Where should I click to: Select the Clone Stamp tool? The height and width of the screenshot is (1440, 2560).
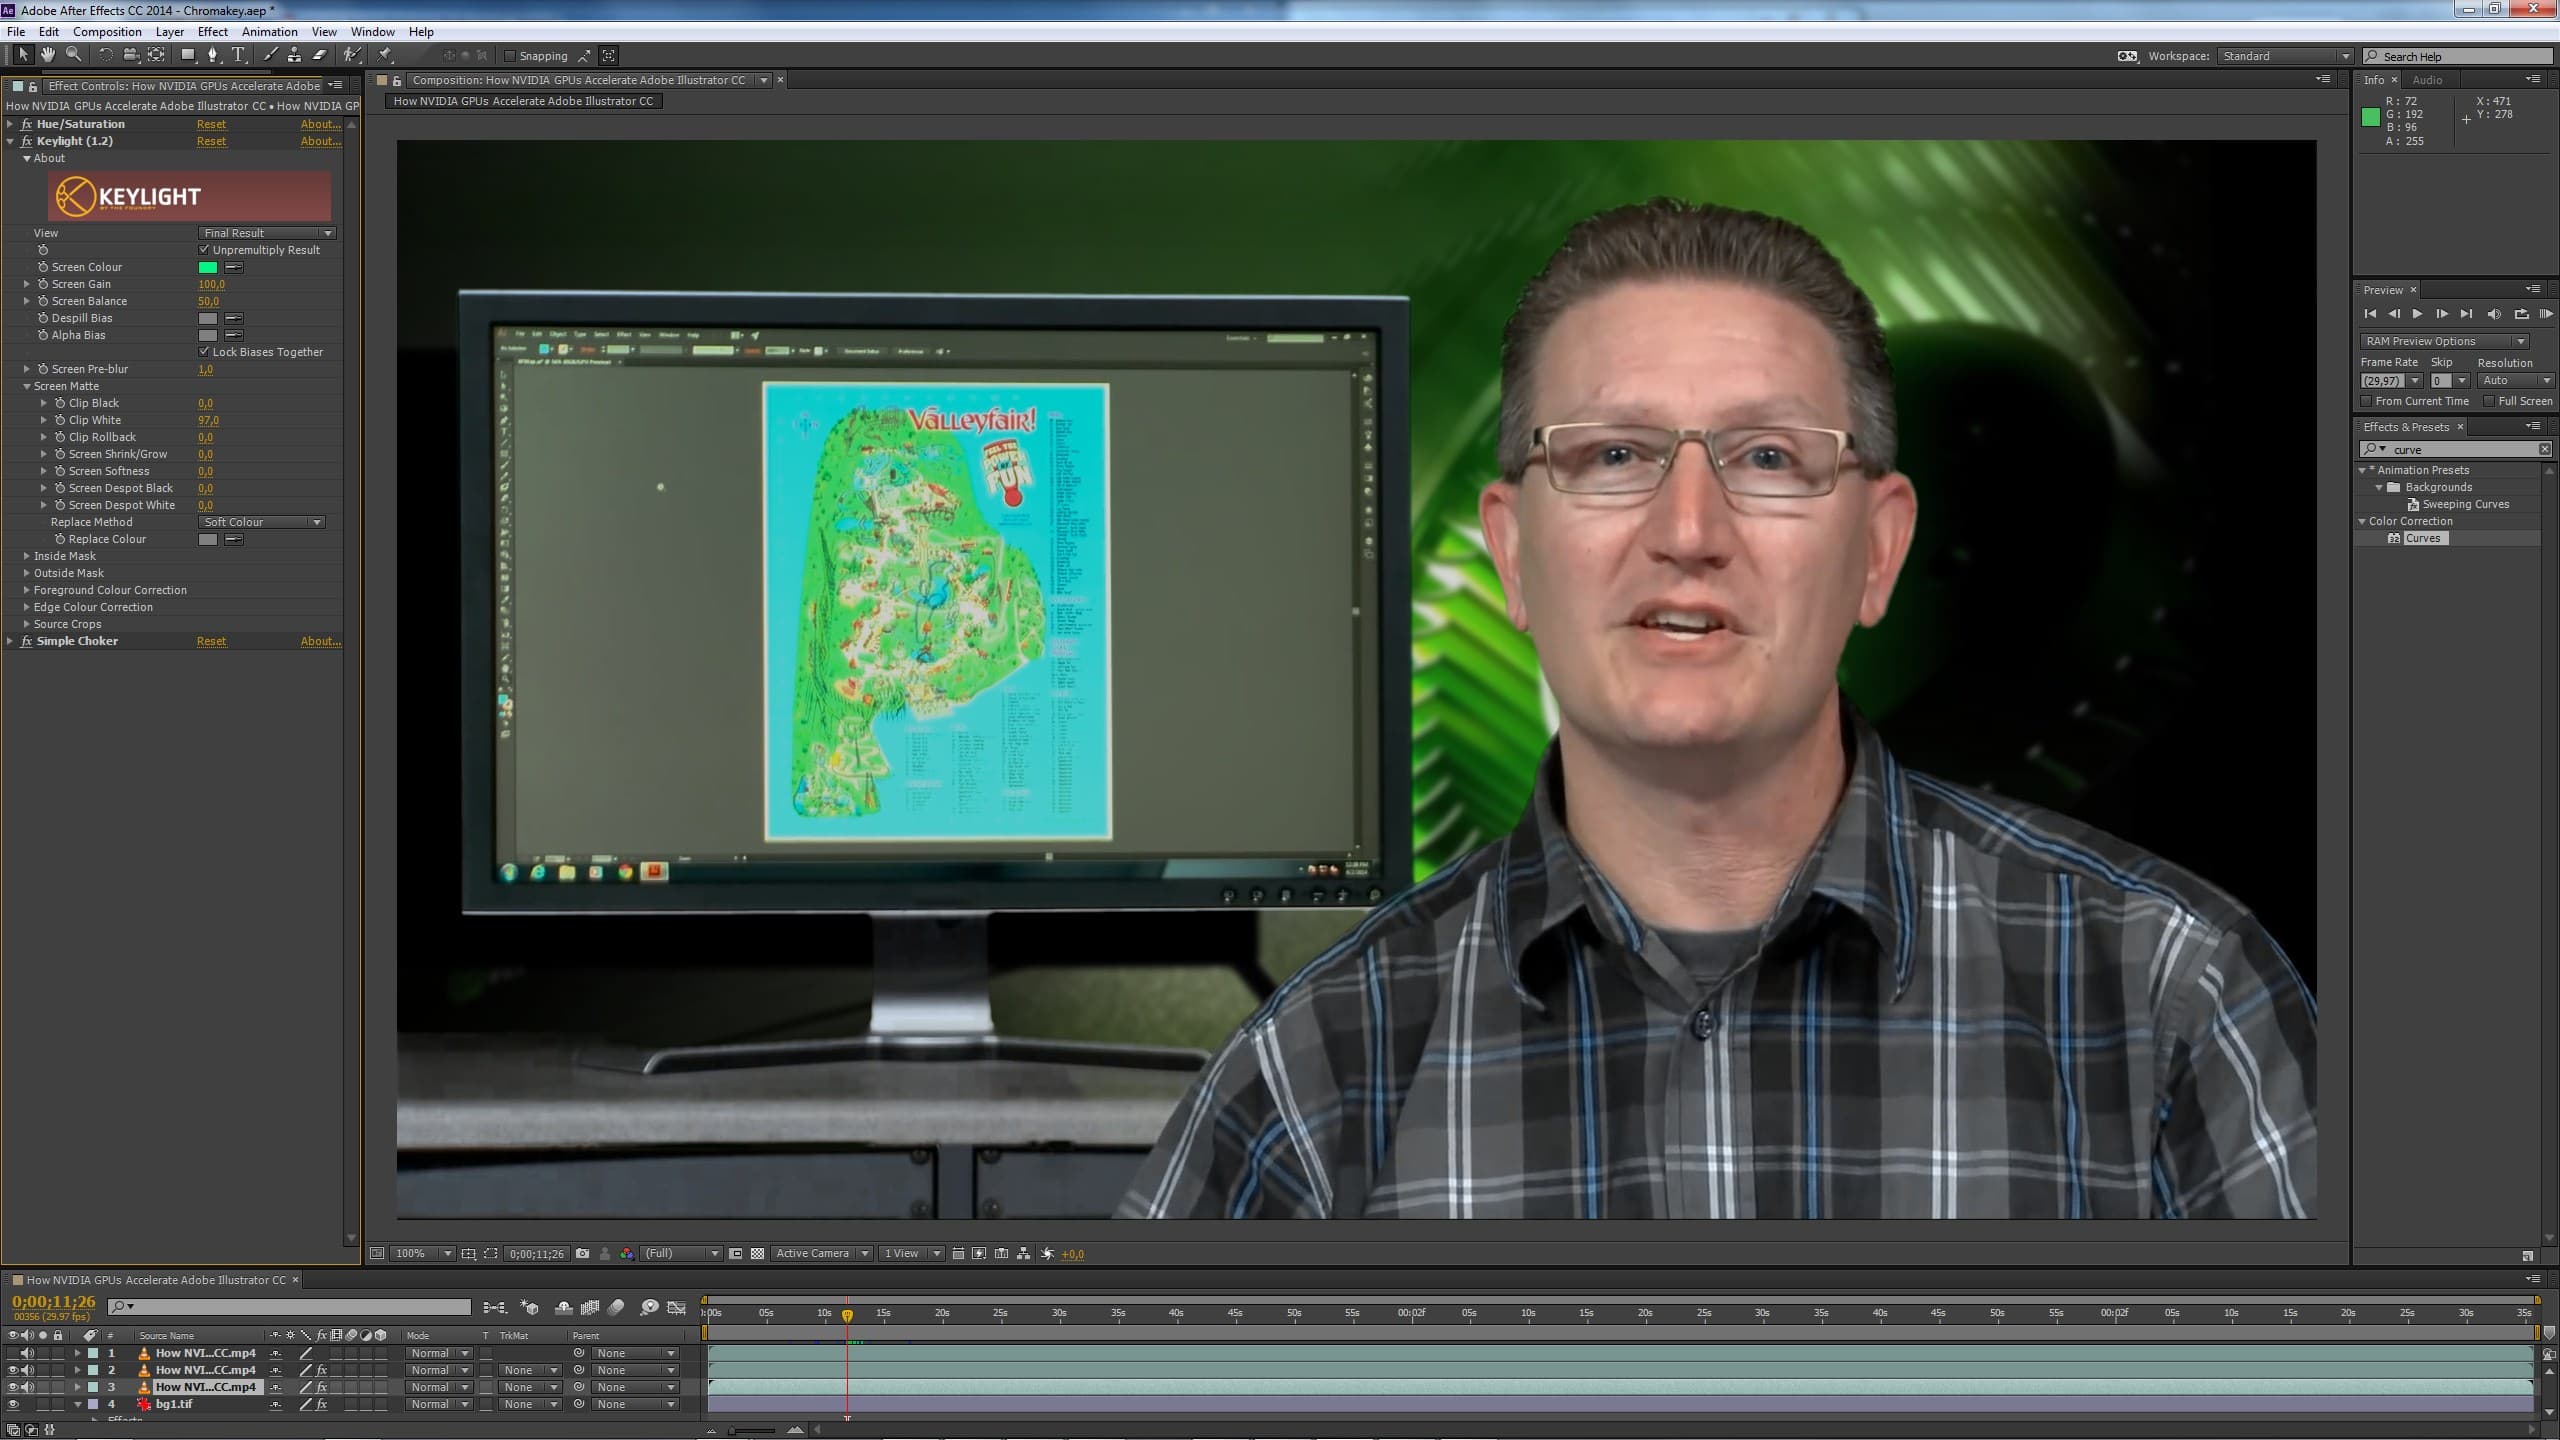pyautogui.click(x=294, y=55)
